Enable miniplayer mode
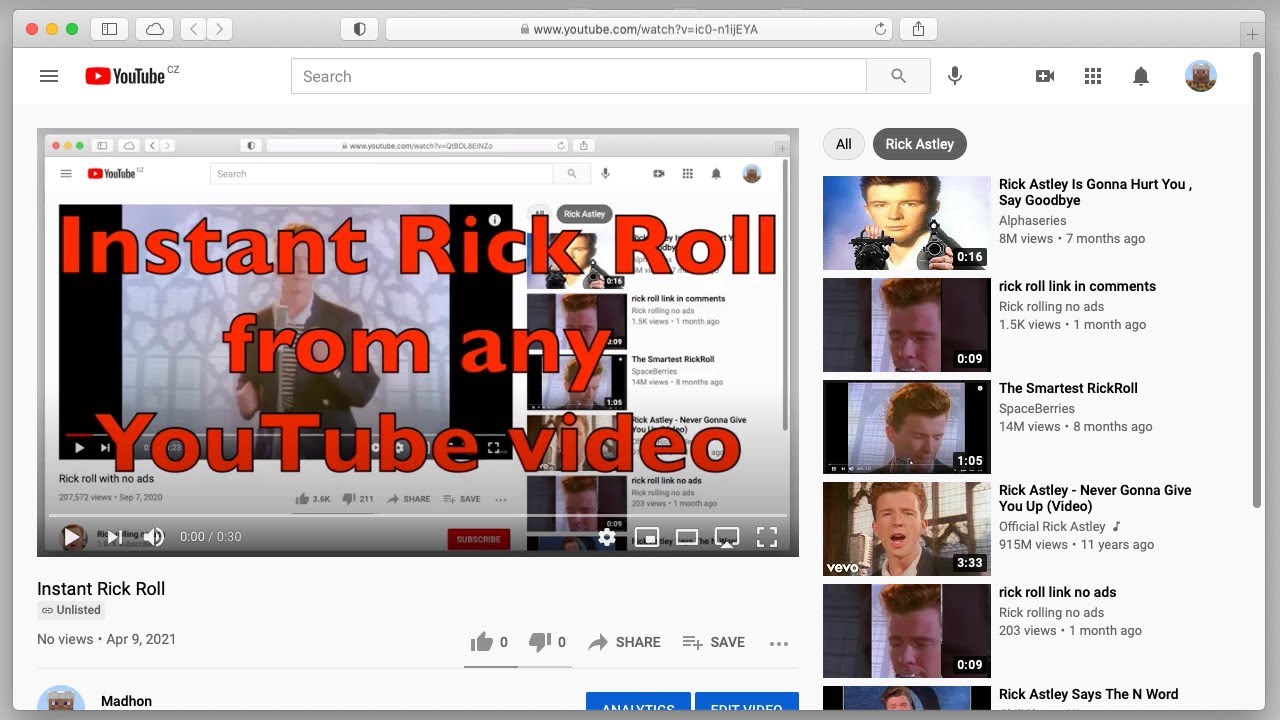 647,537
